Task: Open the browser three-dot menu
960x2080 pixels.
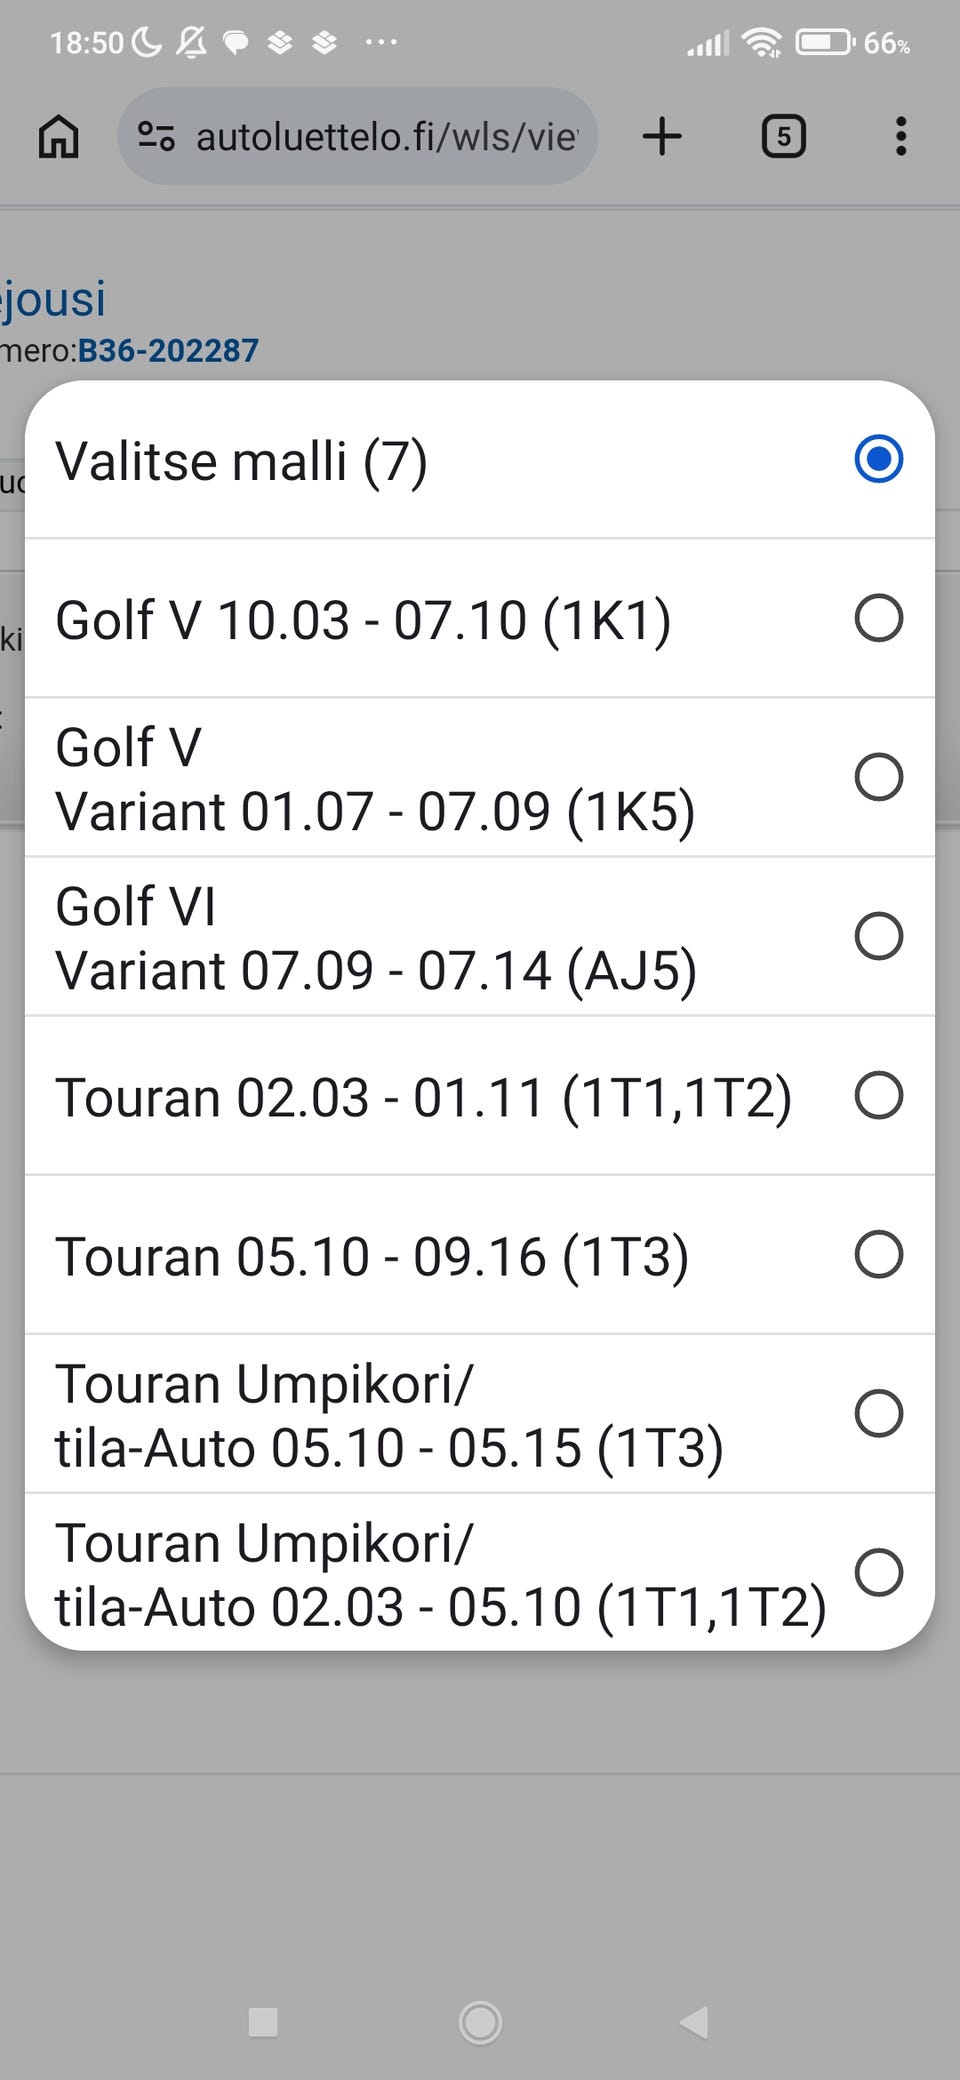Action: 901,136
